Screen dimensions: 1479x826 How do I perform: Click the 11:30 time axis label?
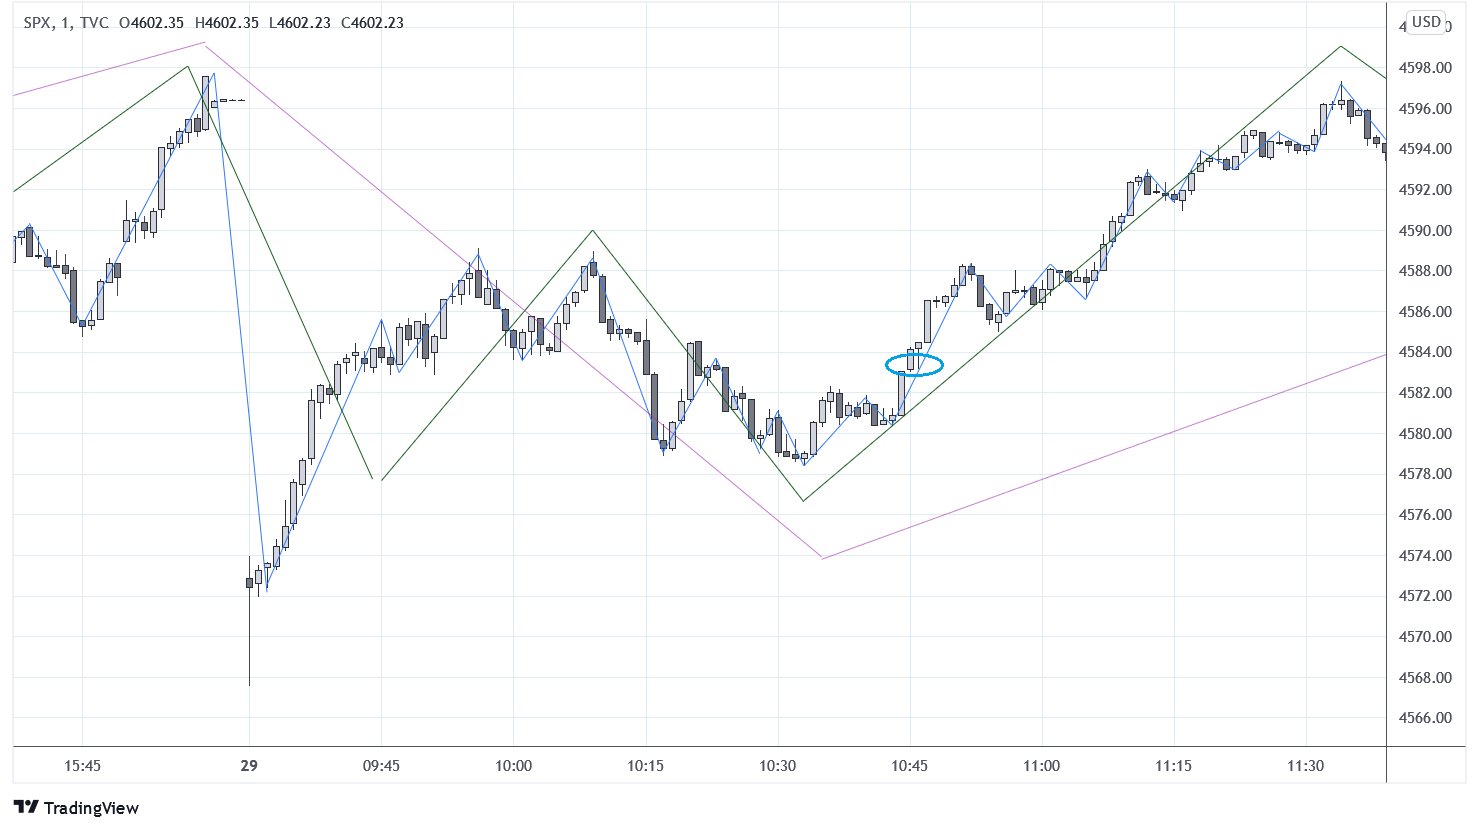click(1305, 766)
